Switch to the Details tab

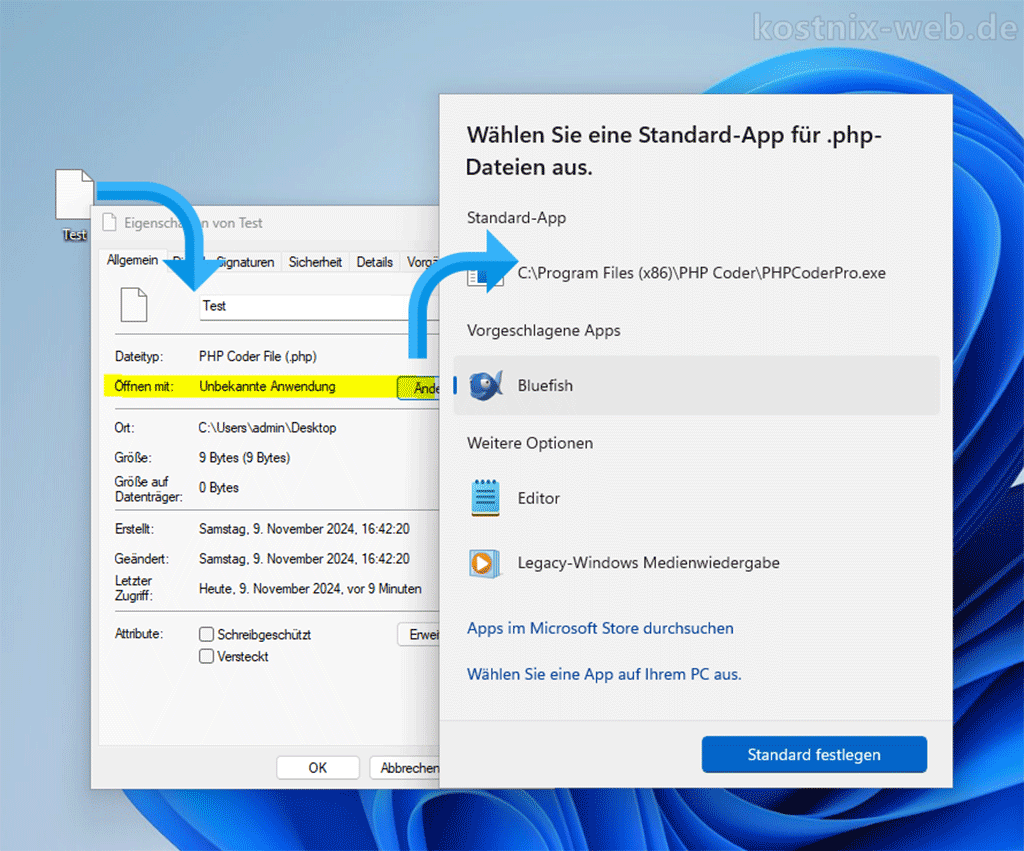tap(374, 262)
